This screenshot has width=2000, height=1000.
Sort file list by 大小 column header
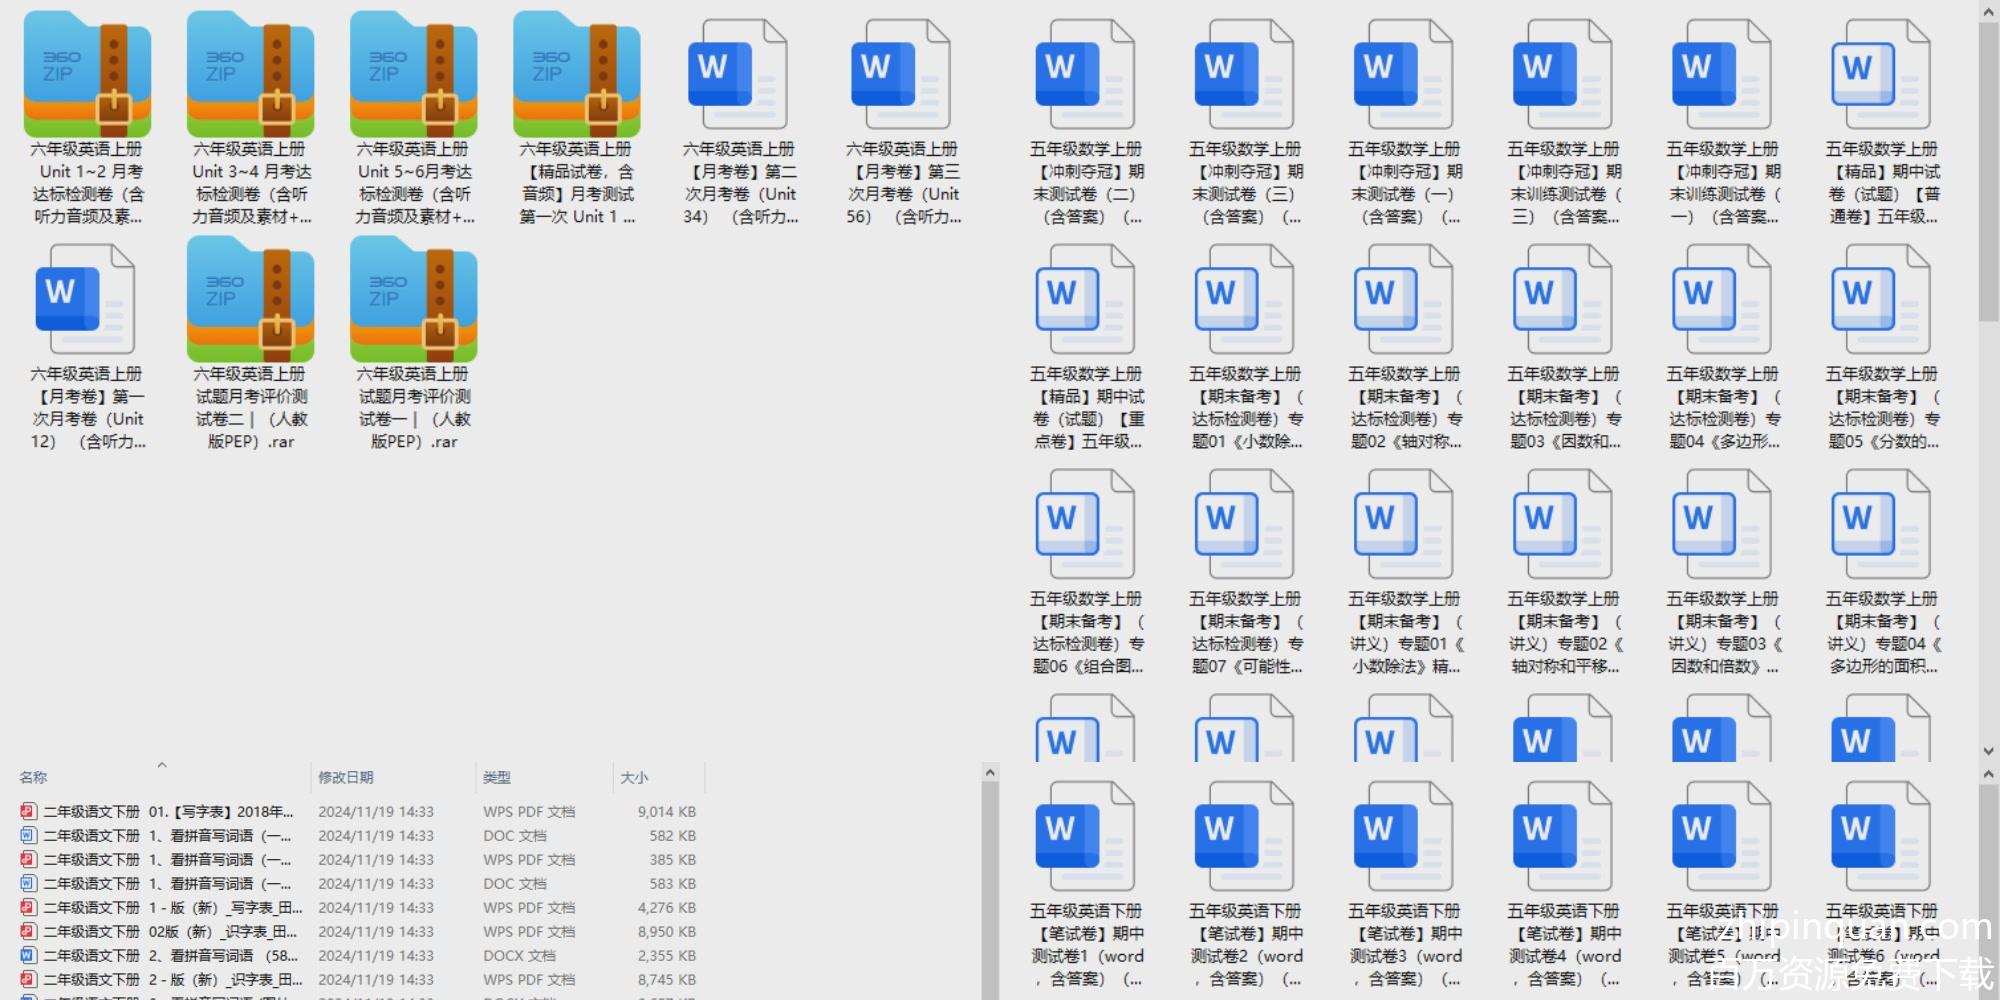click(634, 777)
